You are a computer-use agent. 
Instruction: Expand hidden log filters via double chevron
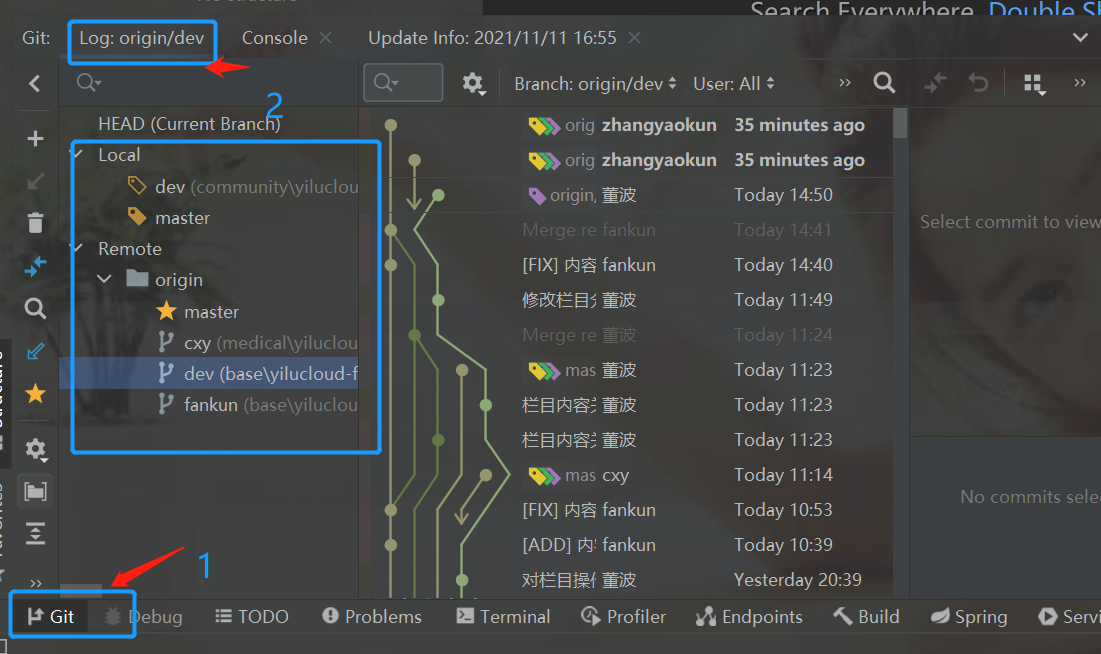click(x=845, y=83)
